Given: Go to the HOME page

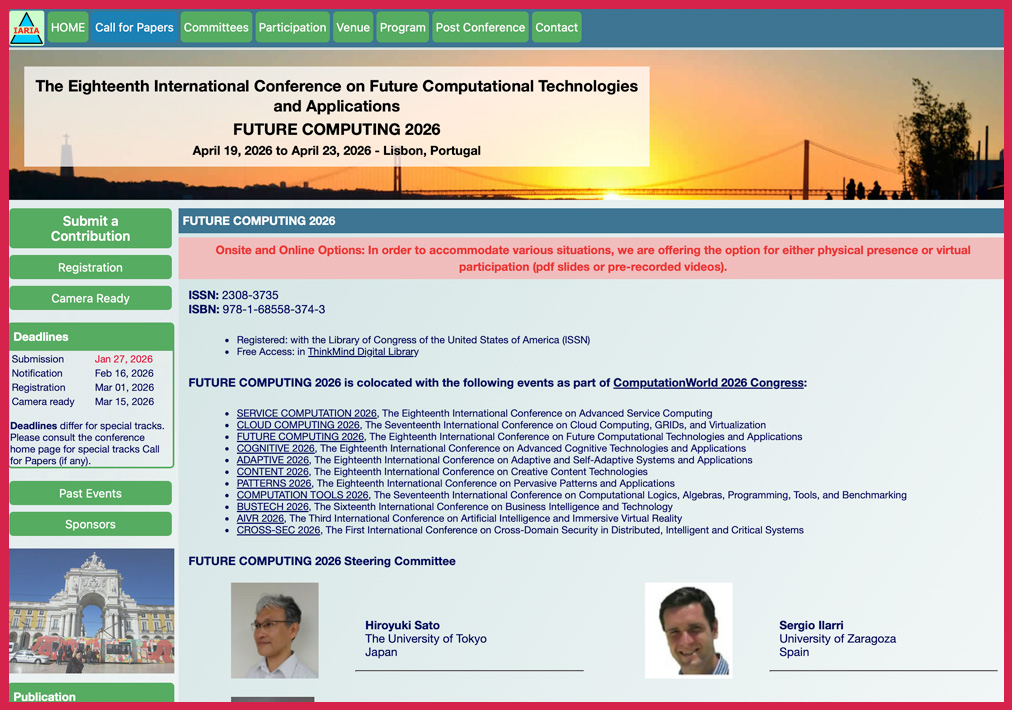Looking at the screenshot, I should (68, 27).
